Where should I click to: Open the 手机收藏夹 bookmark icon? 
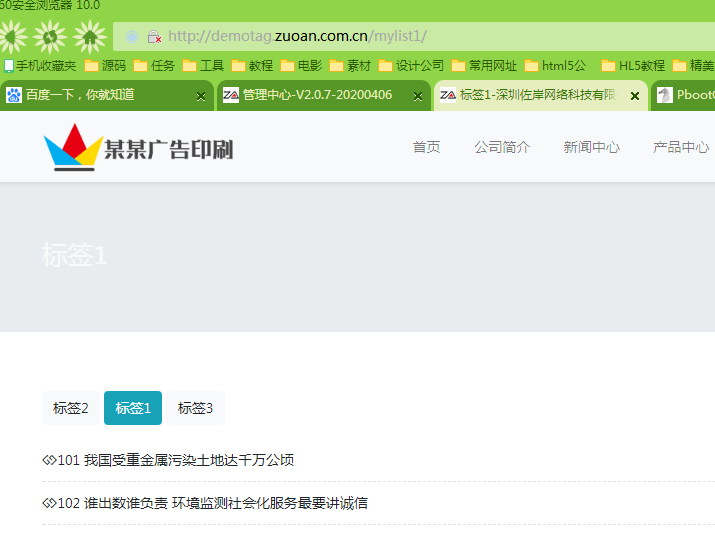tap(9, 66)
